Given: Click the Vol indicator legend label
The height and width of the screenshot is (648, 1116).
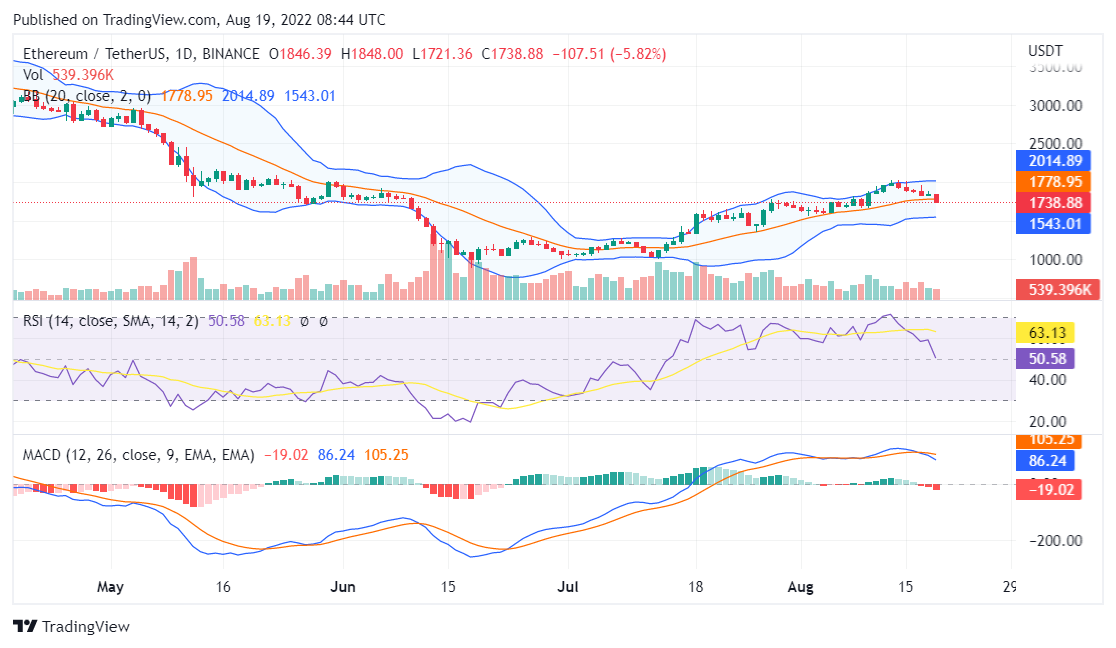Looking at the screenshot, I should (33, 74).
